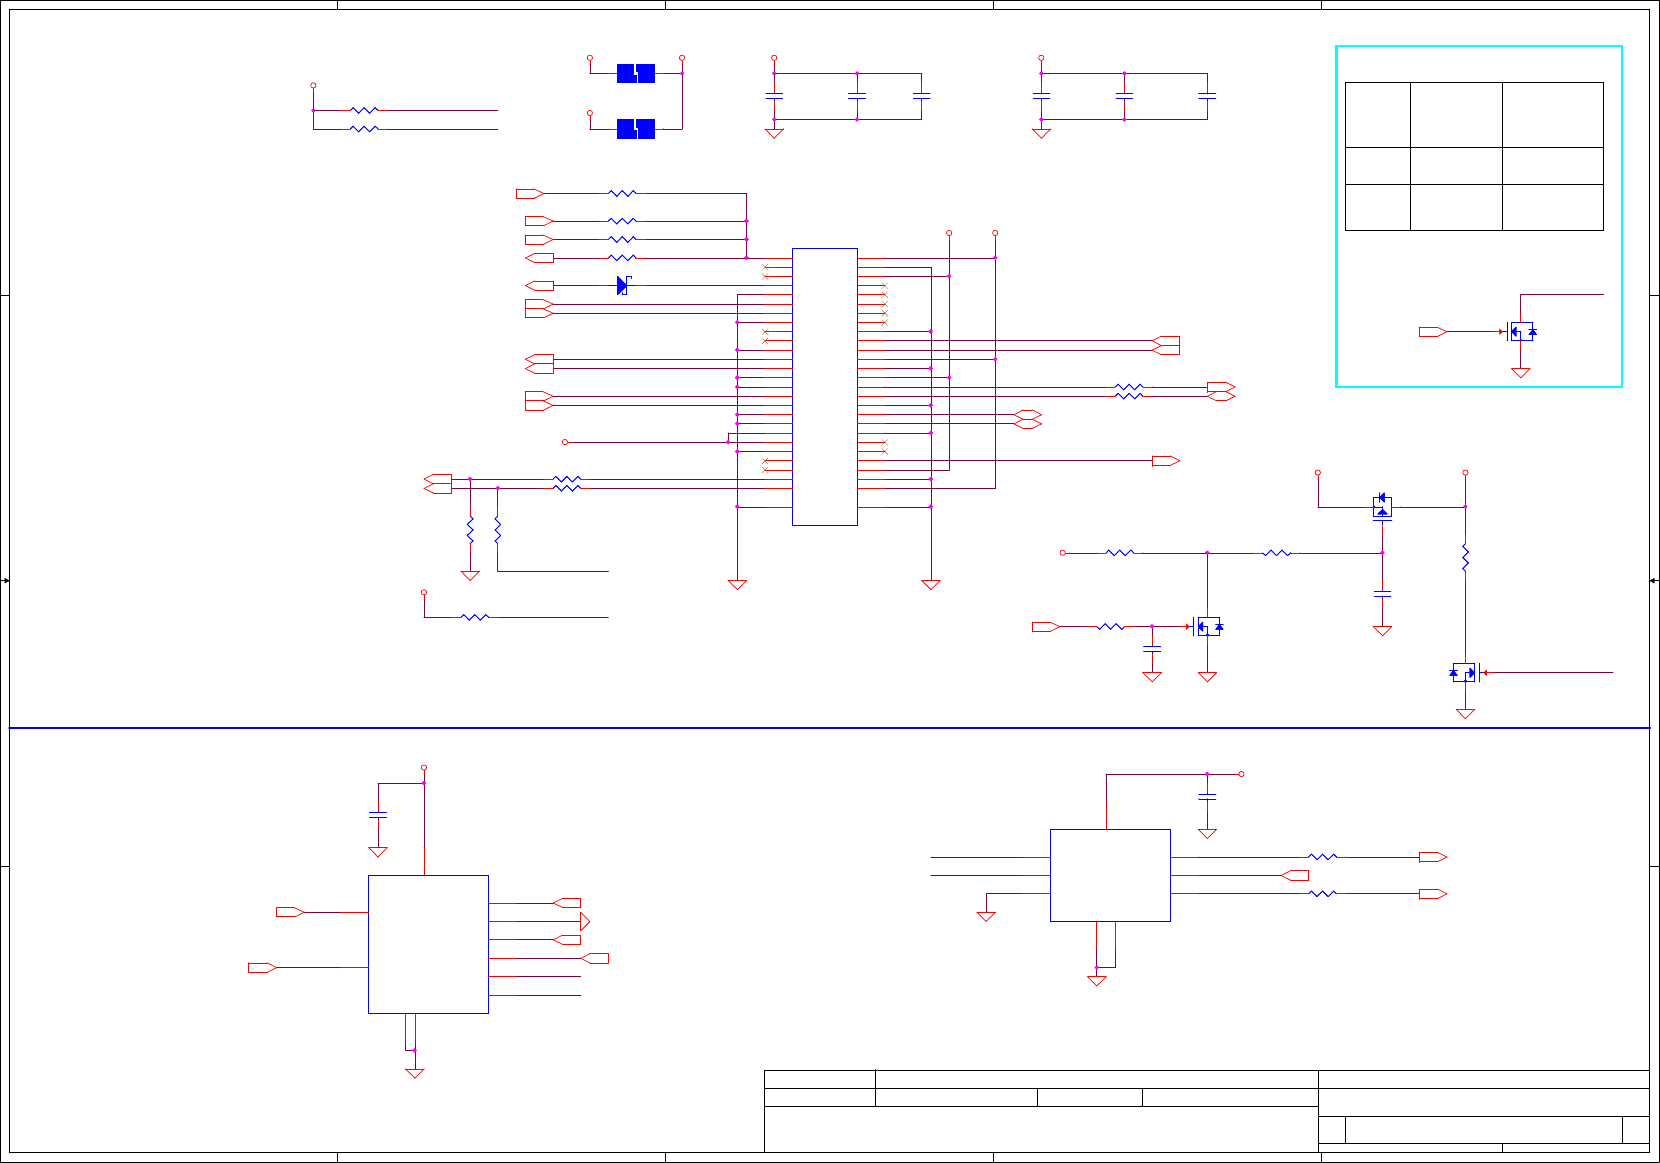Viewport: 1660px width, 1163px height.
Task: Select the triangular output port beside the square IC
Action: [585, 922]
